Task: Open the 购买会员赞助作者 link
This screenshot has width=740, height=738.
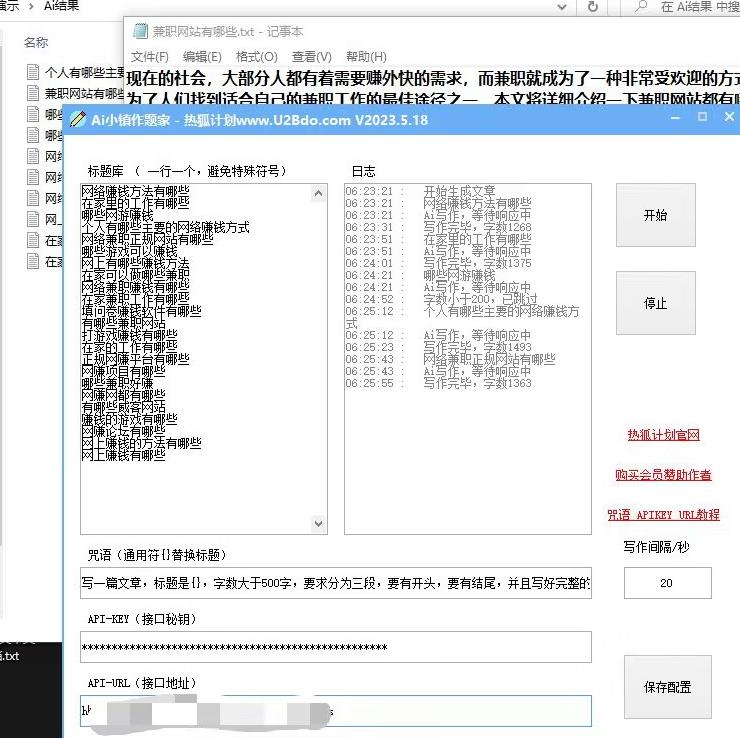Action: point(663,475)
